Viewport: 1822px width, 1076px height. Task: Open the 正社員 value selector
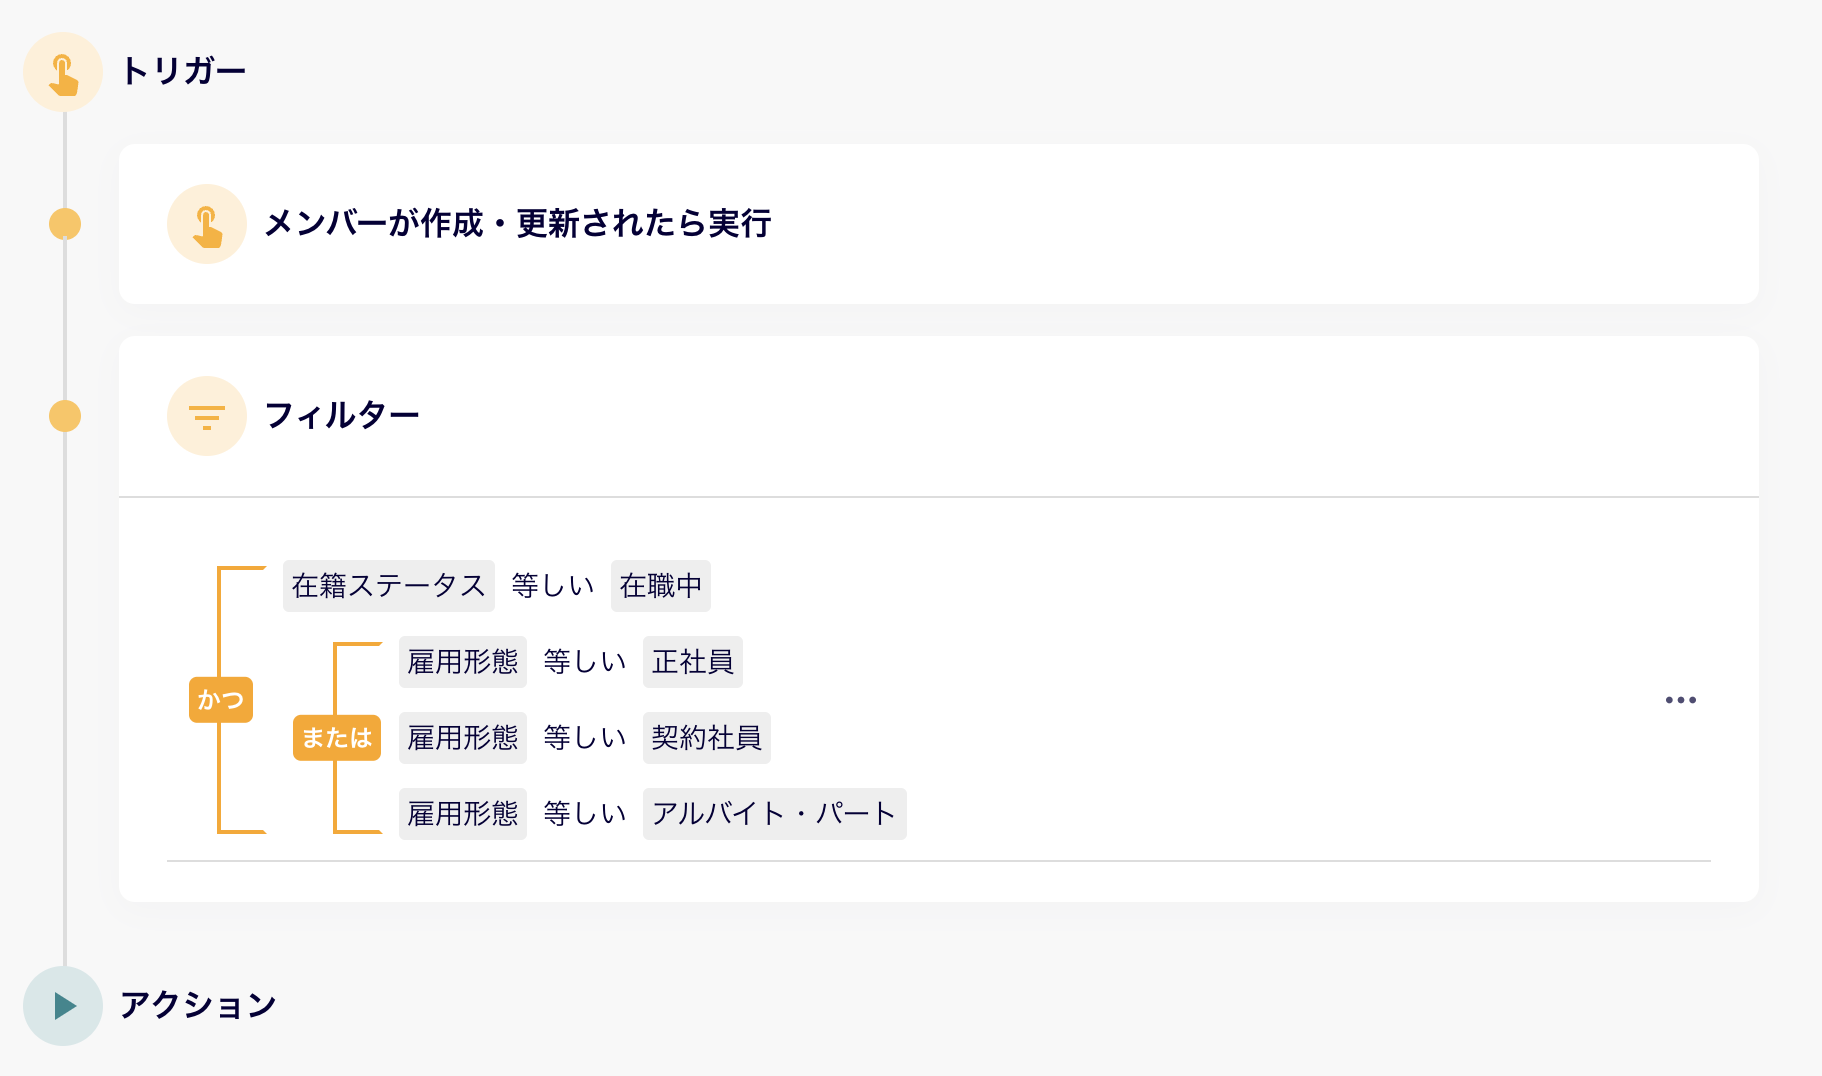[x=692, y=662]
